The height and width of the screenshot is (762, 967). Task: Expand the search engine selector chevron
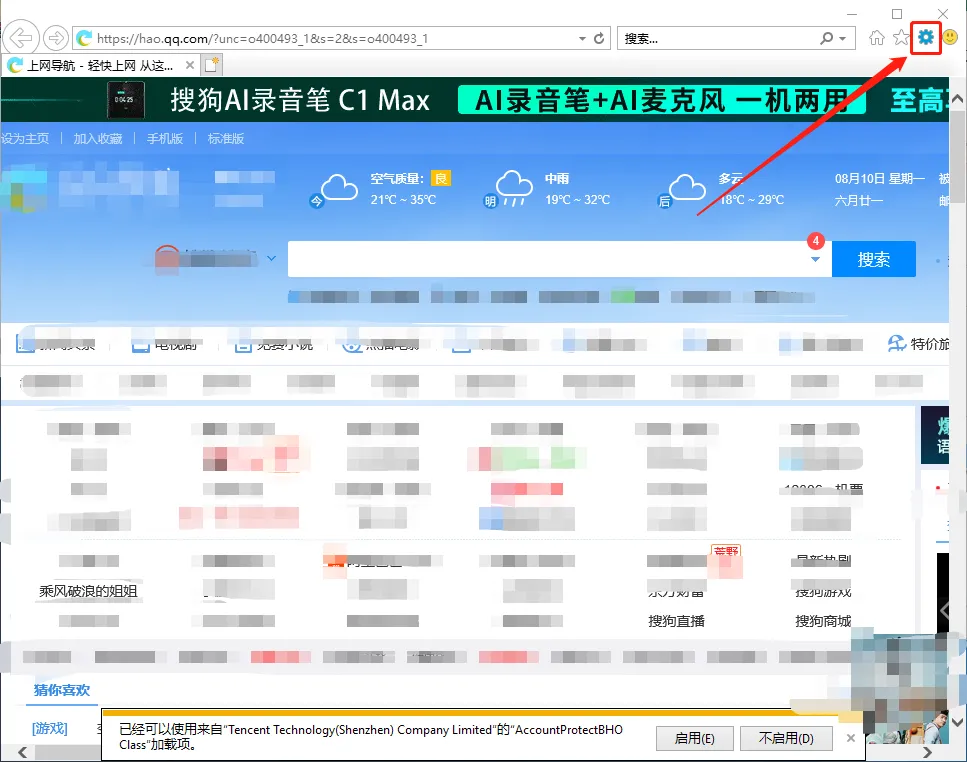(x=271, y=258)
